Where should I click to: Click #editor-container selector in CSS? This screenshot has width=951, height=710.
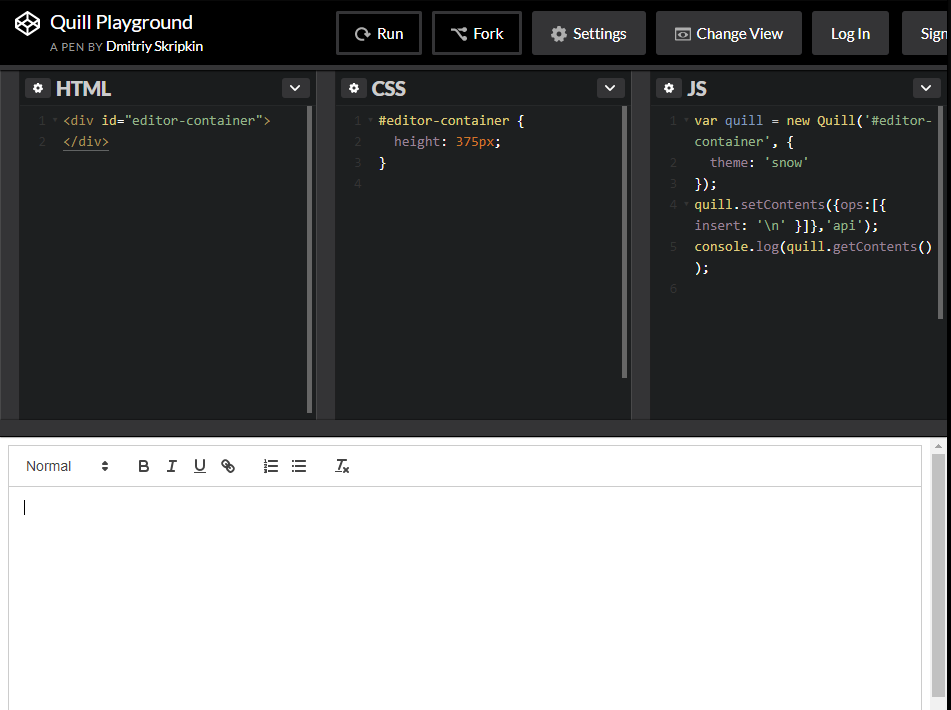444,120
